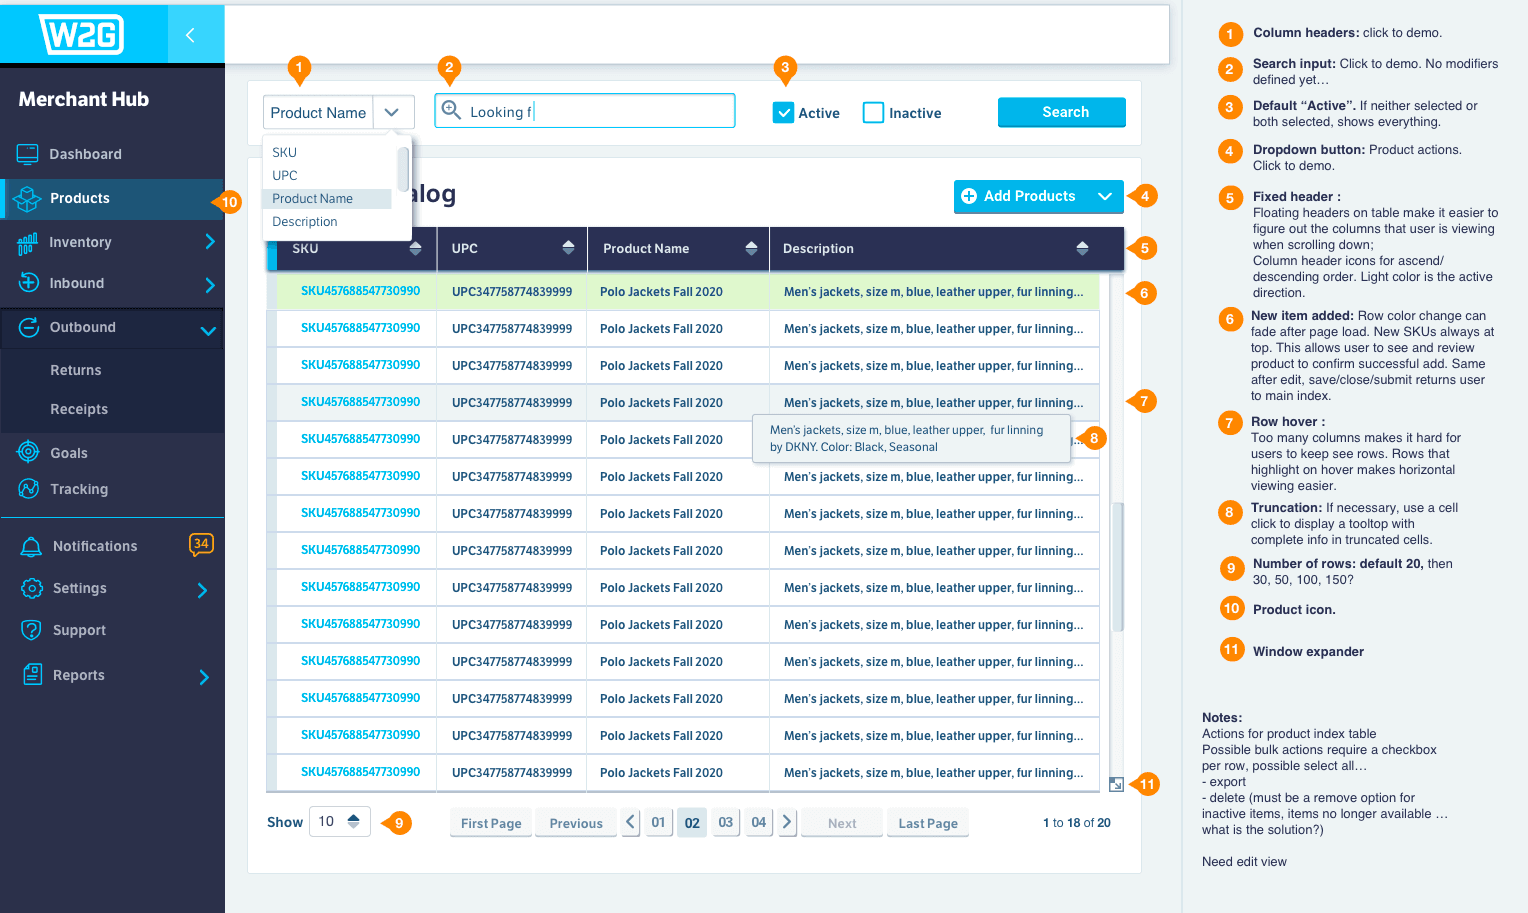The width and height of the screenshot is (1528, 913).
Task: Check the Inactive checkbox
Action: click(873, 113)
